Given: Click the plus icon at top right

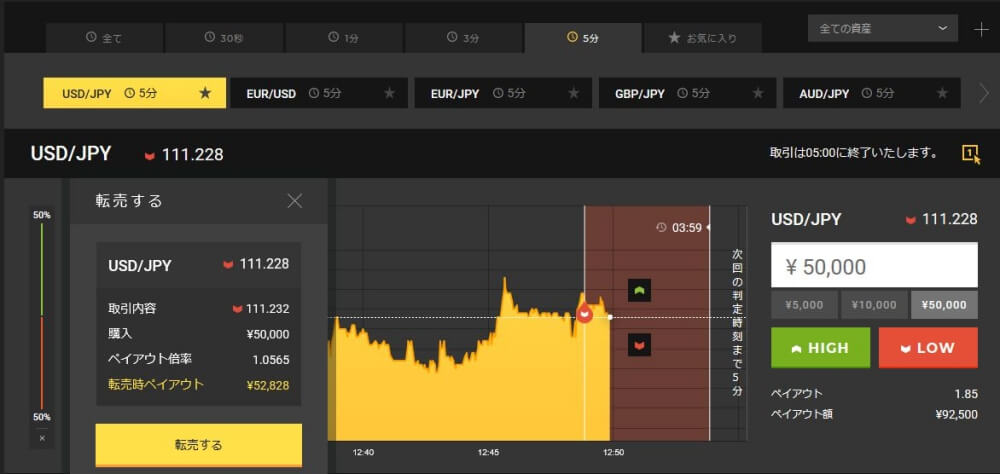Looking at the screenshot, I should coord(982,29).
